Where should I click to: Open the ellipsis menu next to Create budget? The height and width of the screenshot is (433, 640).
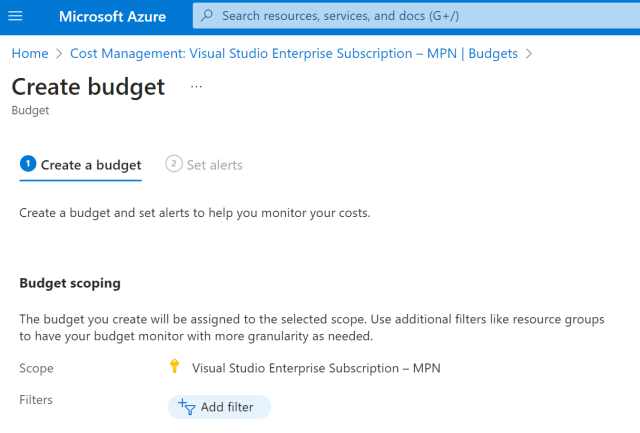tap(196, 87)
